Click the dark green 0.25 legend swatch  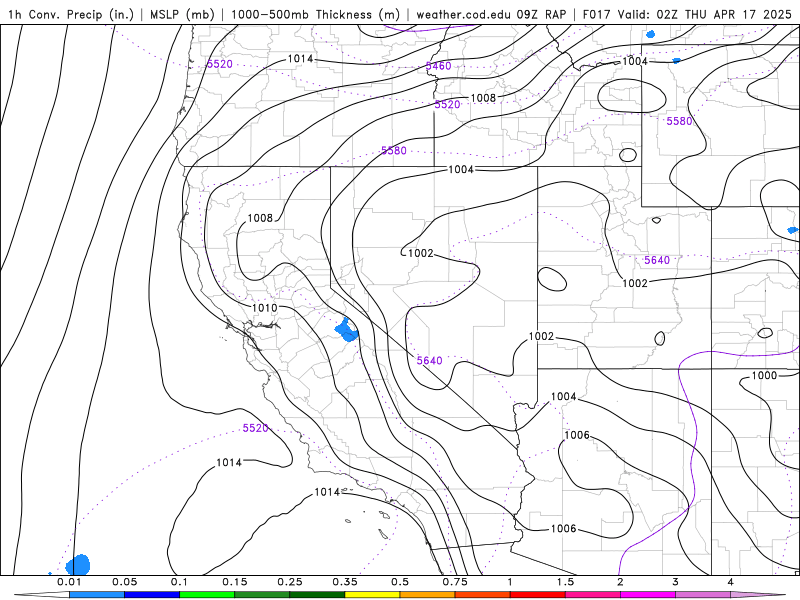(x=317, y=595)
